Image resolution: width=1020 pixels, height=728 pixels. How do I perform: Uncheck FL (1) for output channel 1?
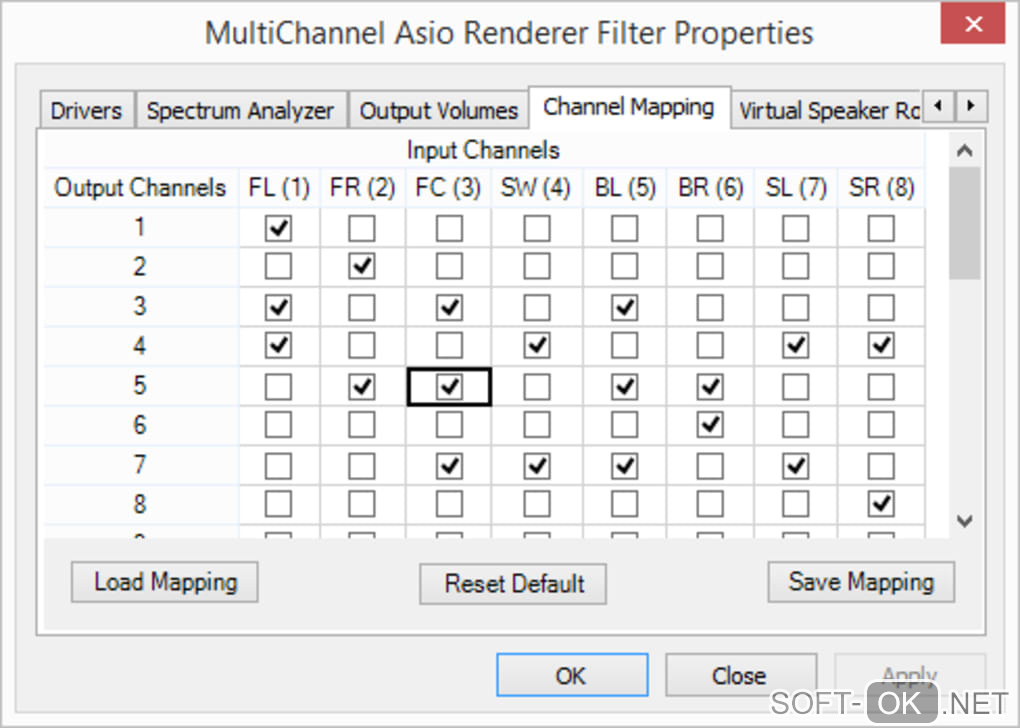pos(278,228)
